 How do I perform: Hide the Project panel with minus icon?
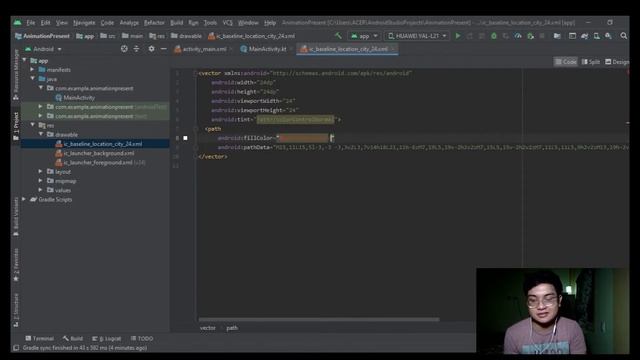(x=163, y=49)
